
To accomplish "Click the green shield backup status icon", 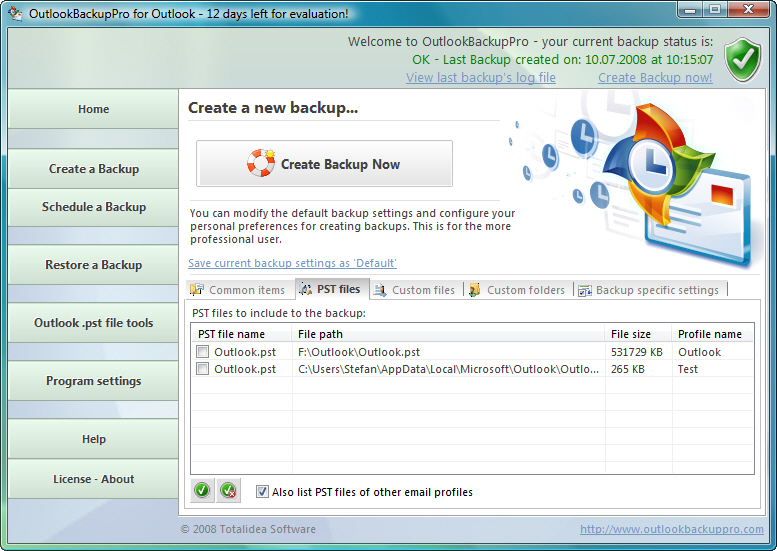I will [742, 59].
